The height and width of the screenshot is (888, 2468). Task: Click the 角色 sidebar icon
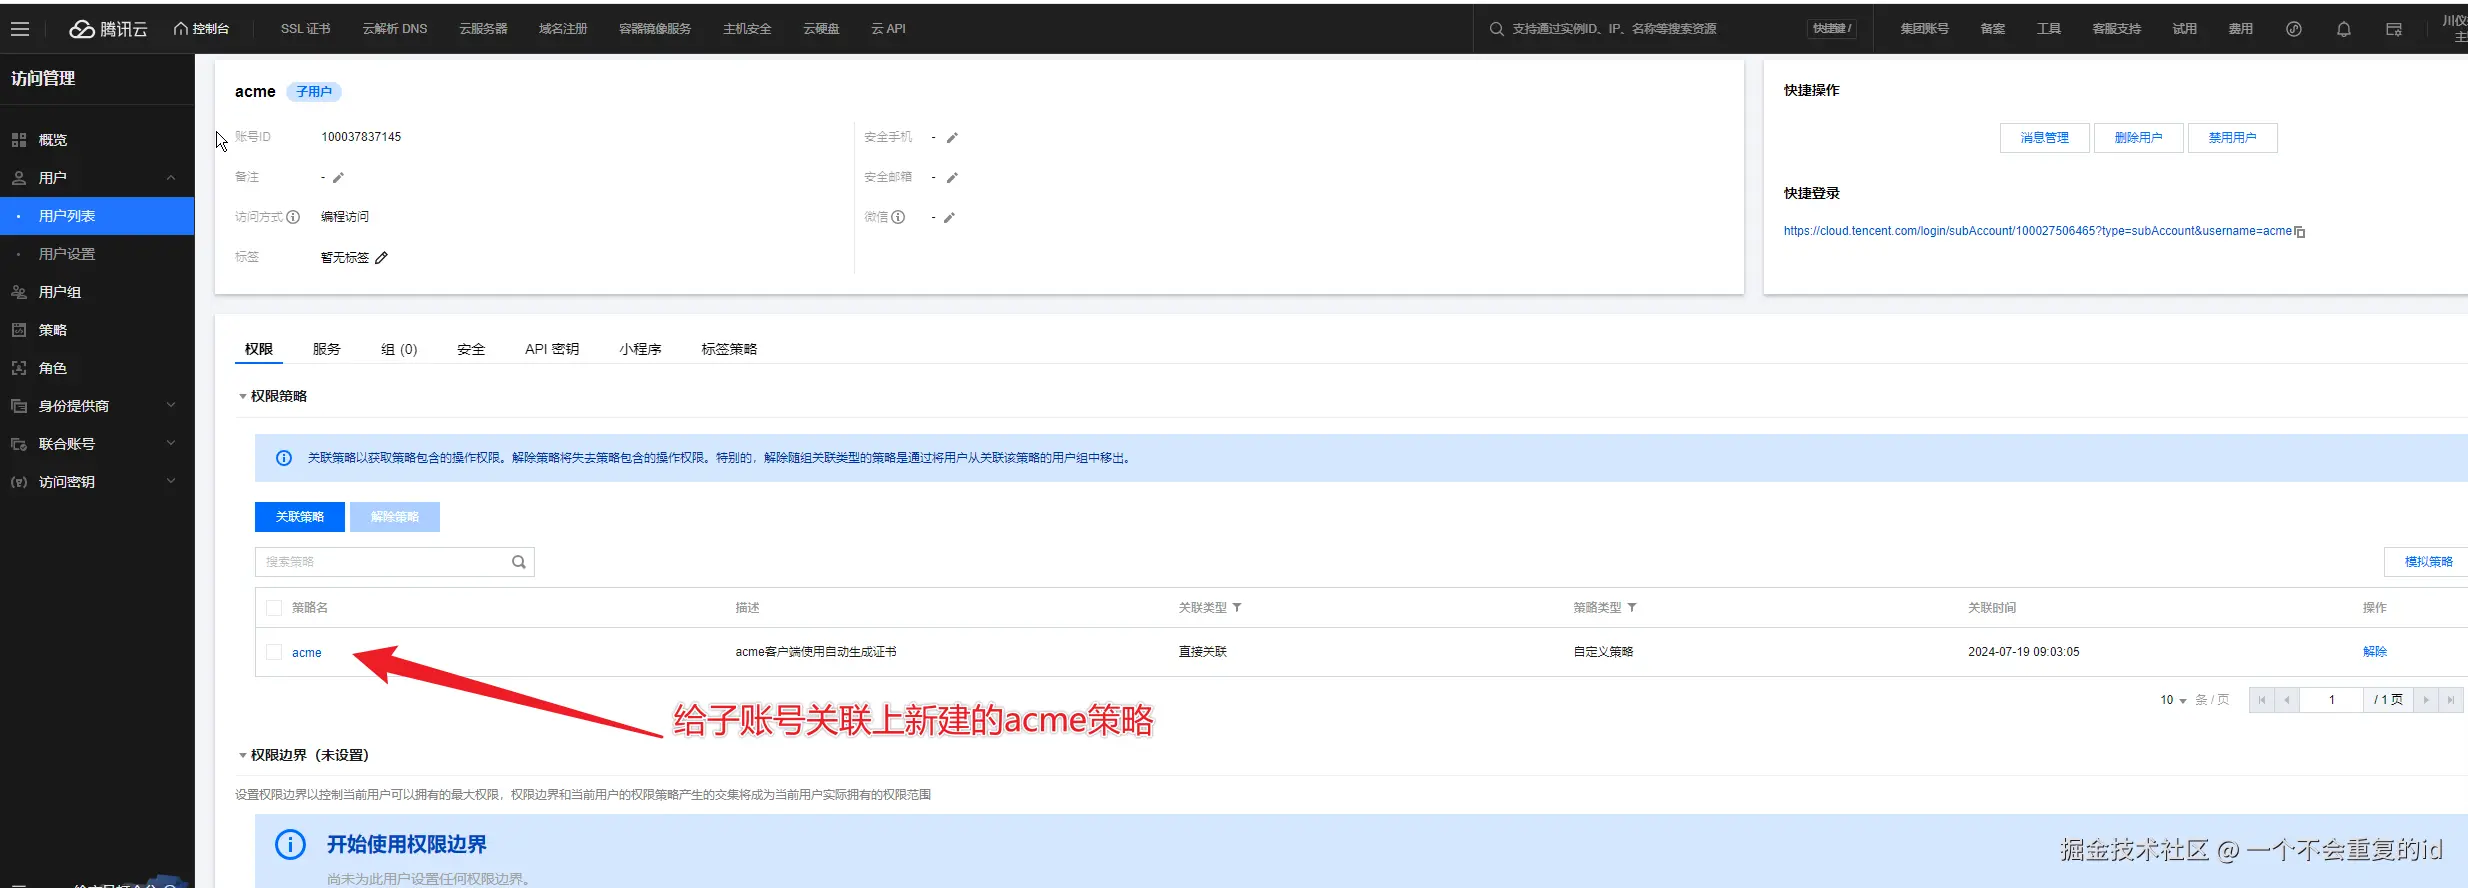tap(19, 368)
